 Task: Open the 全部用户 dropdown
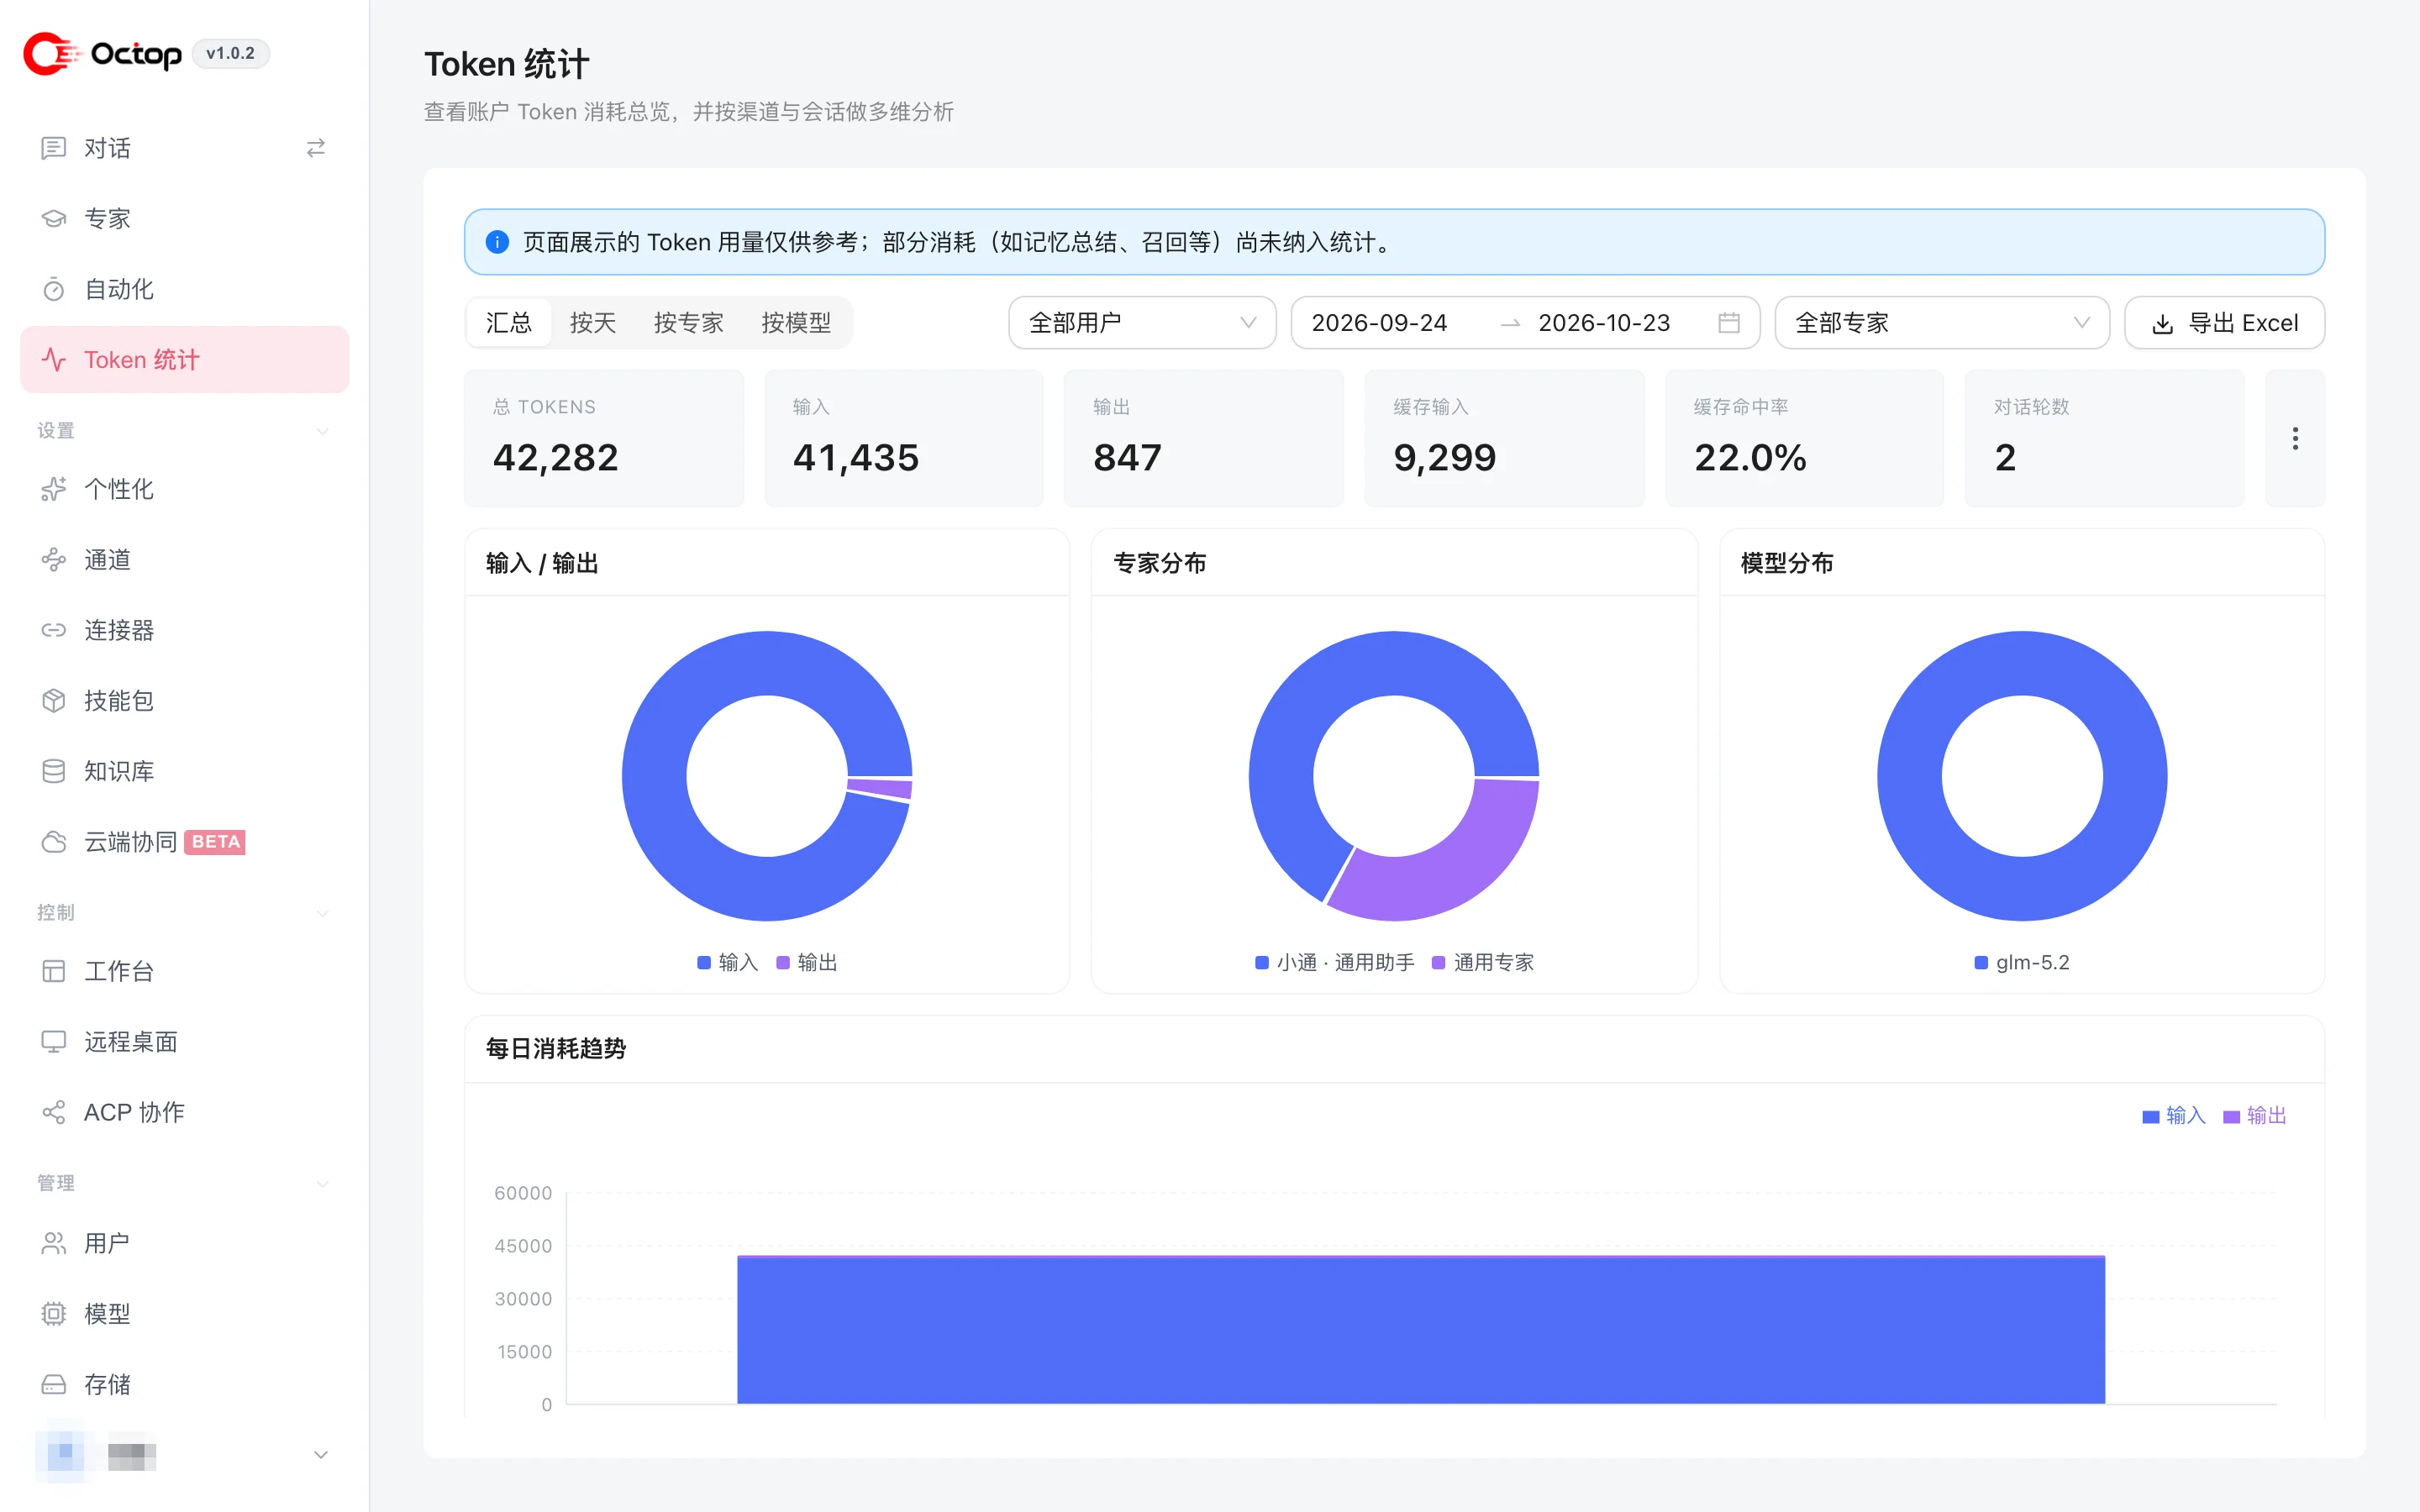coord(1142,323)
